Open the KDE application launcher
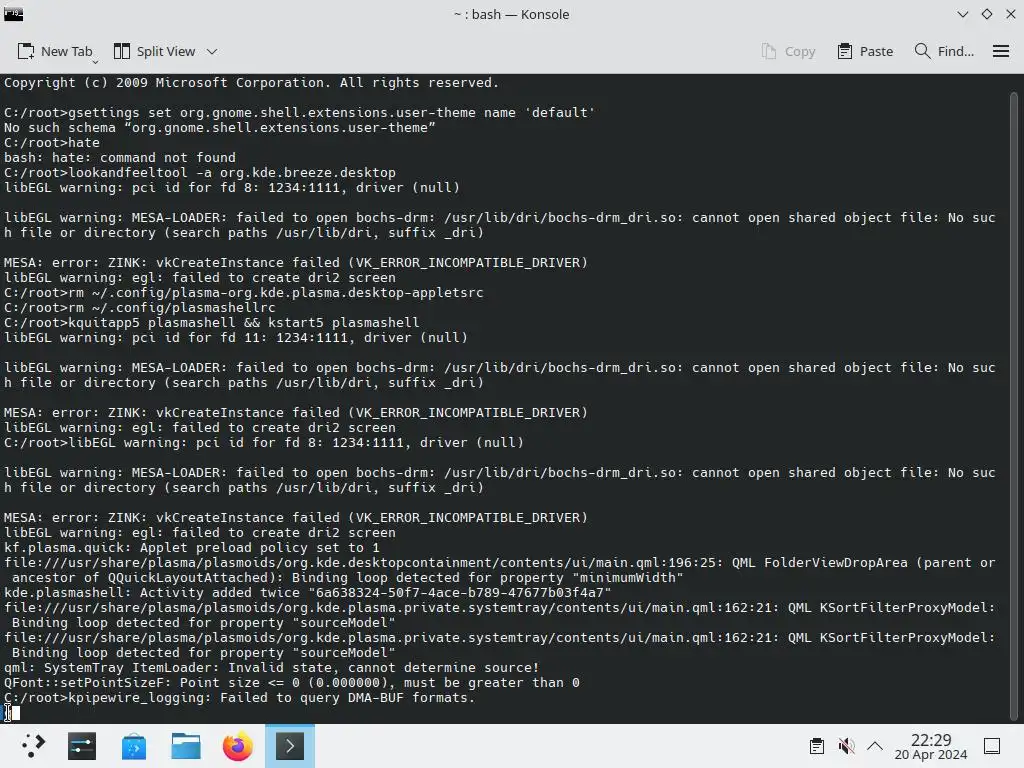 pyautogui.click(x=32, y=746)
